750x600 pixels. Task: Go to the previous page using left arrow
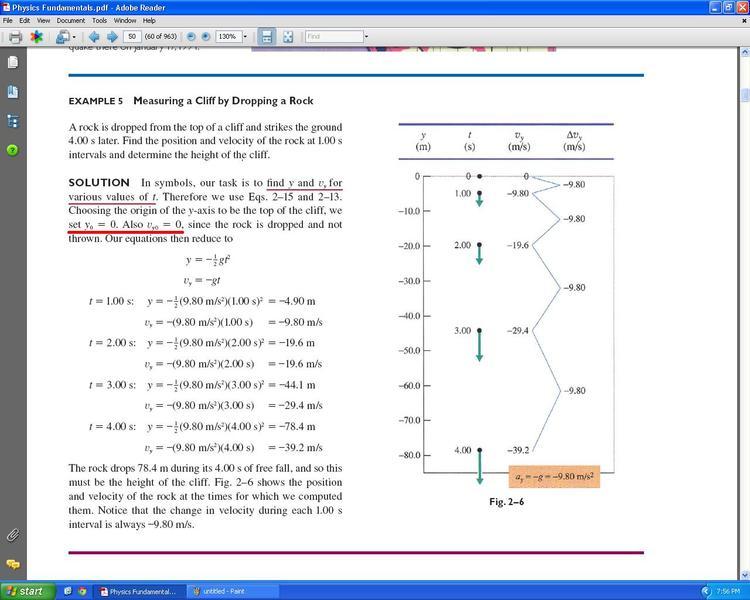click(x=94, y=37)
